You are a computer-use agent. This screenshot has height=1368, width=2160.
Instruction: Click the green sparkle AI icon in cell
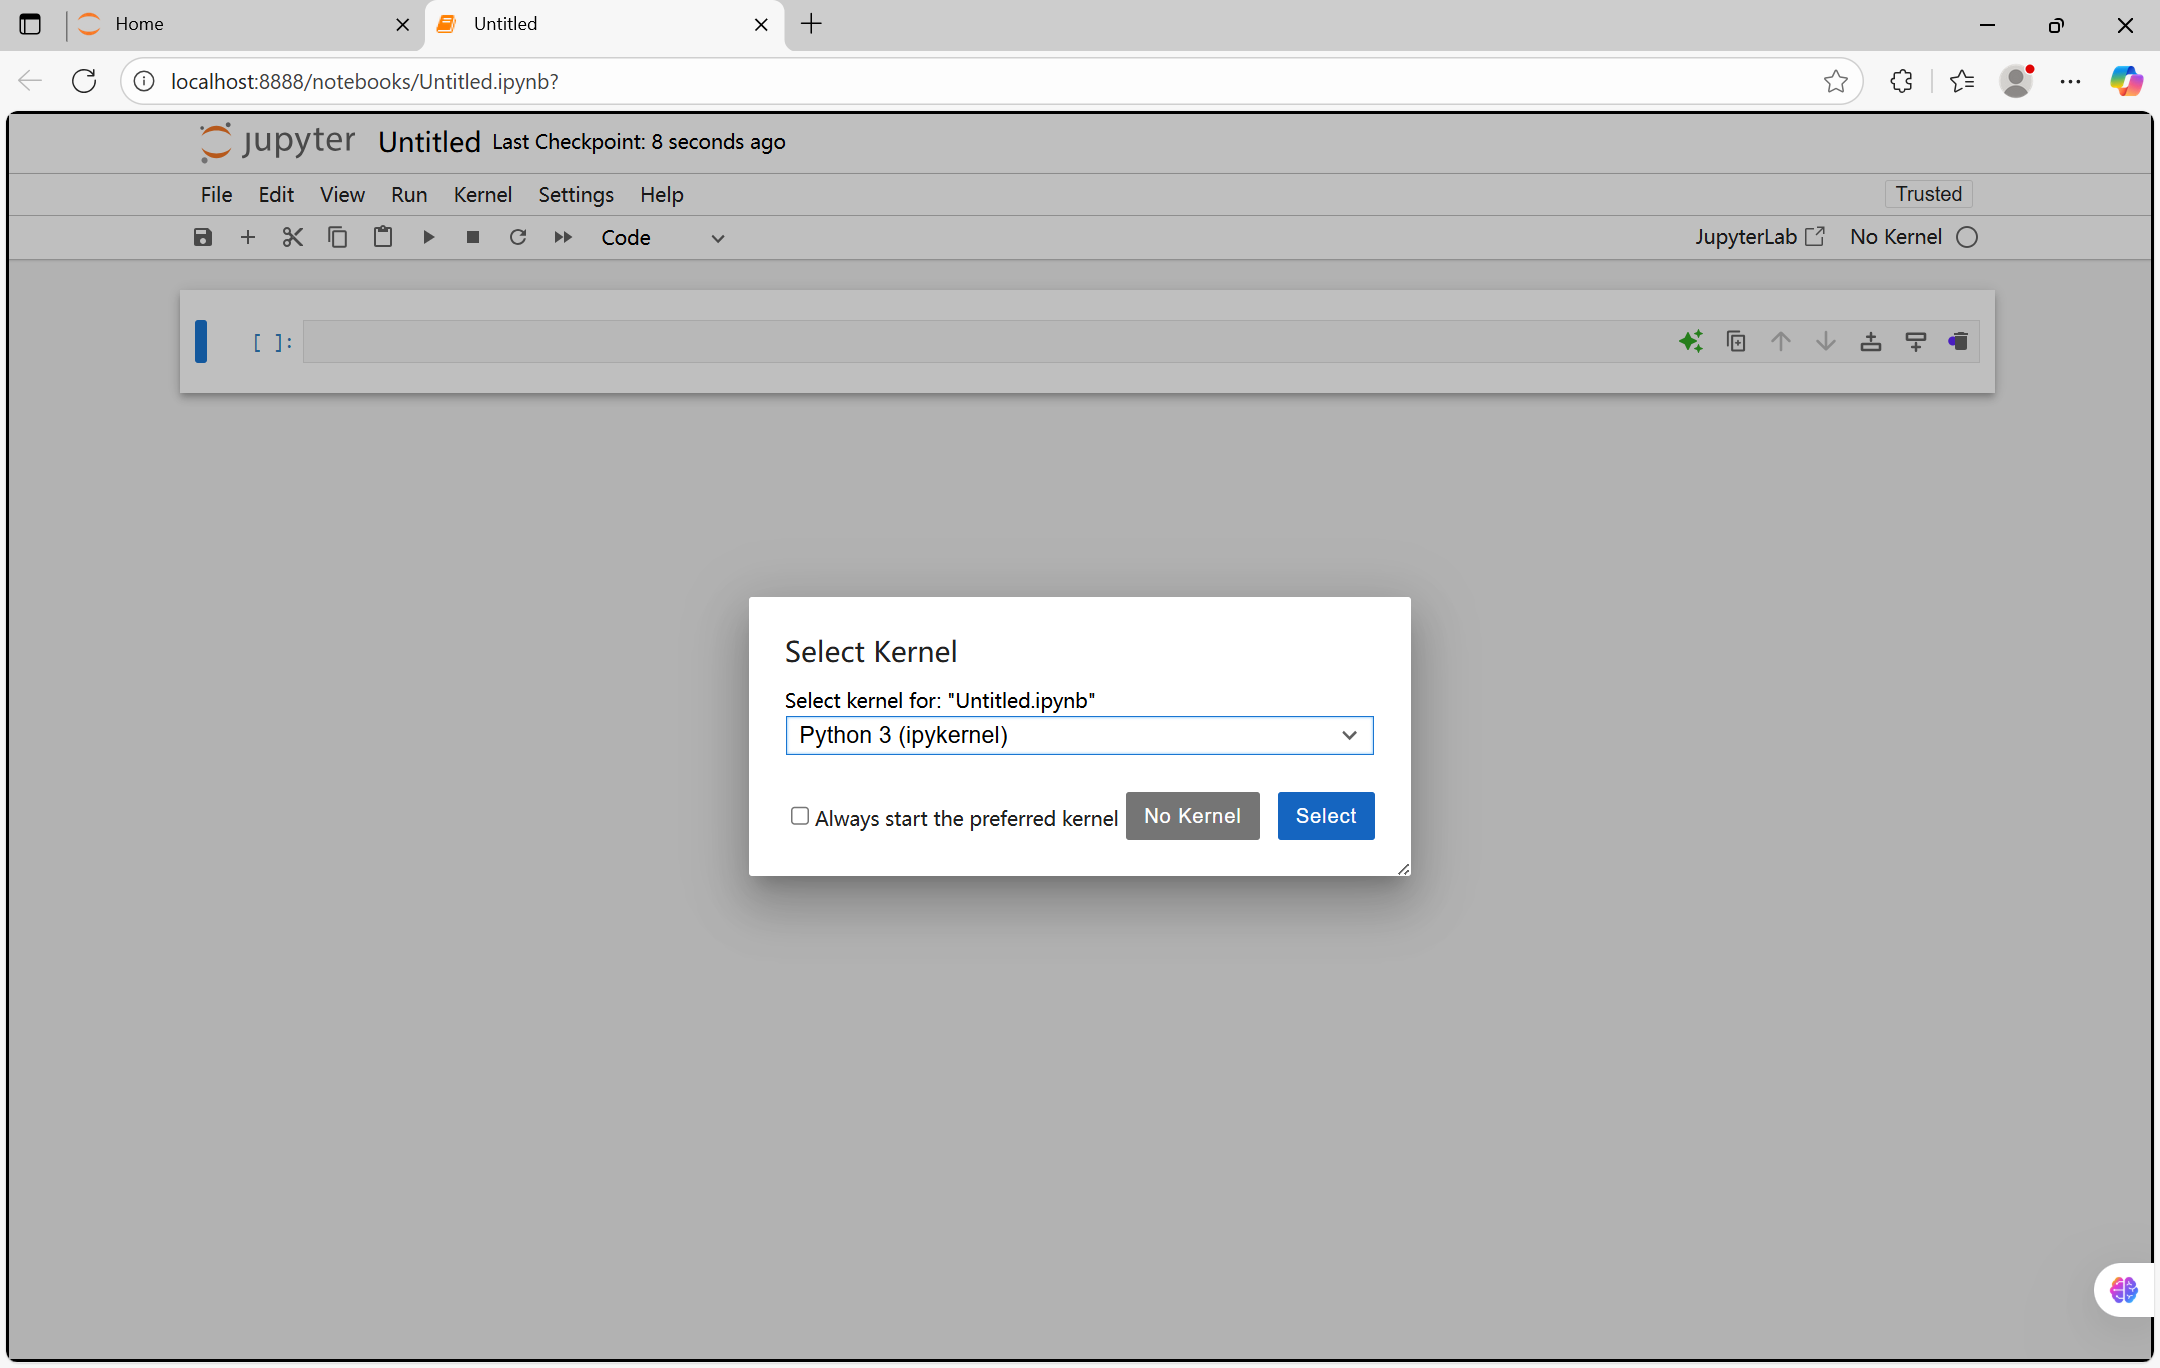click(x=1691, y=342)
